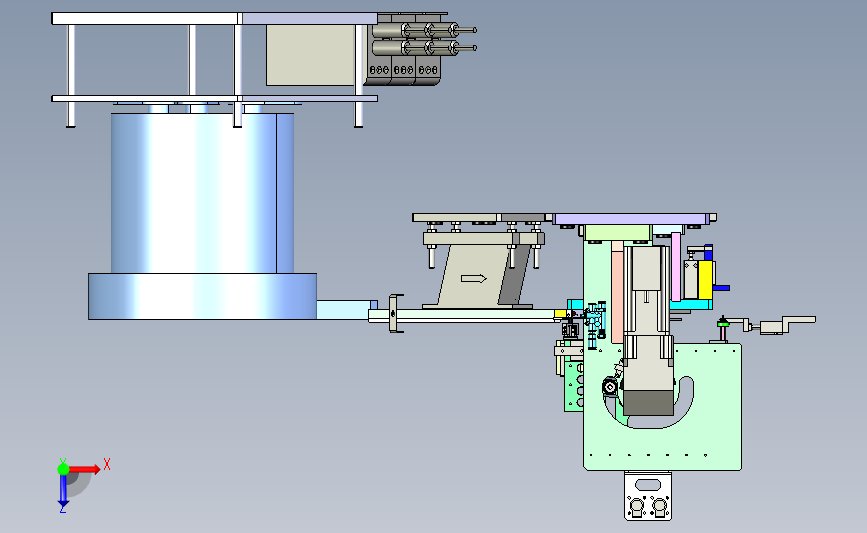Select the wide blue base under the drum

202,296
